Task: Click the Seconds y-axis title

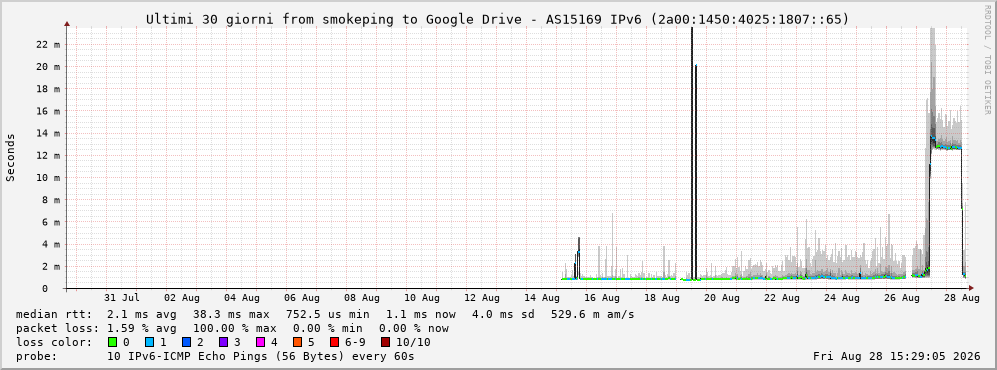Action: click(10, 157)
